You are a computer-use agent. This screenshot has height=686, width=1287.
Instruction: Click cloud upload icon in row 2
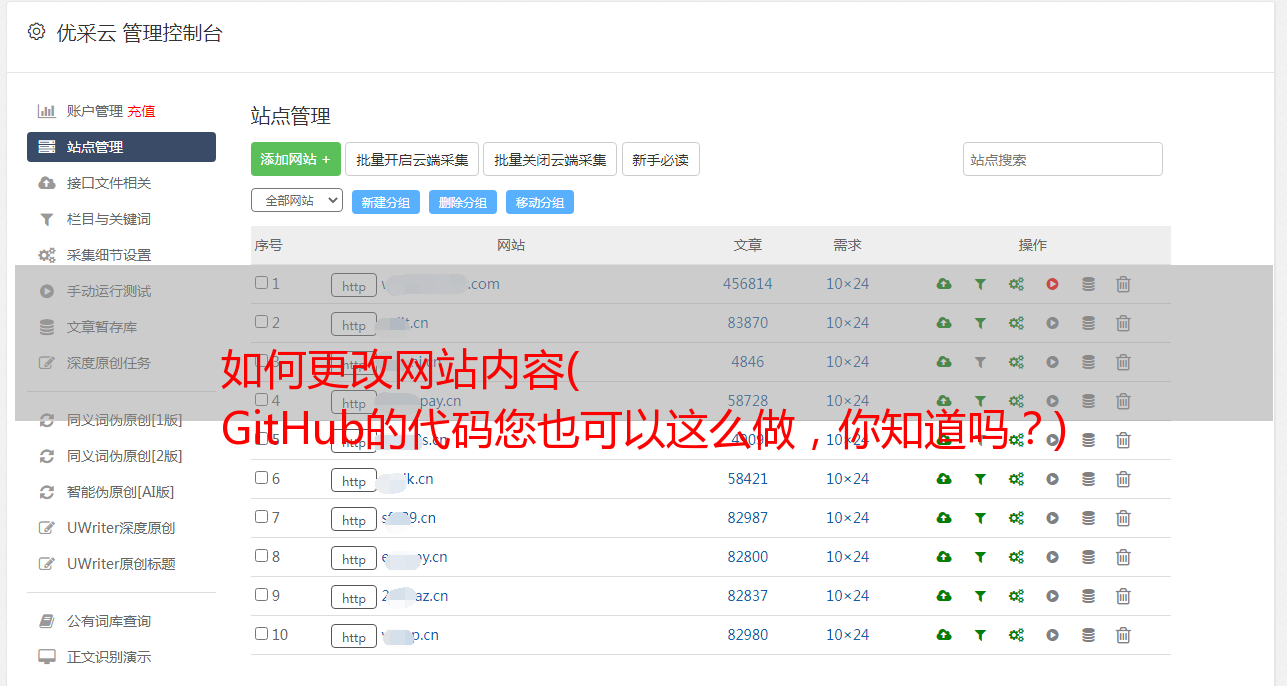point(944,323)
